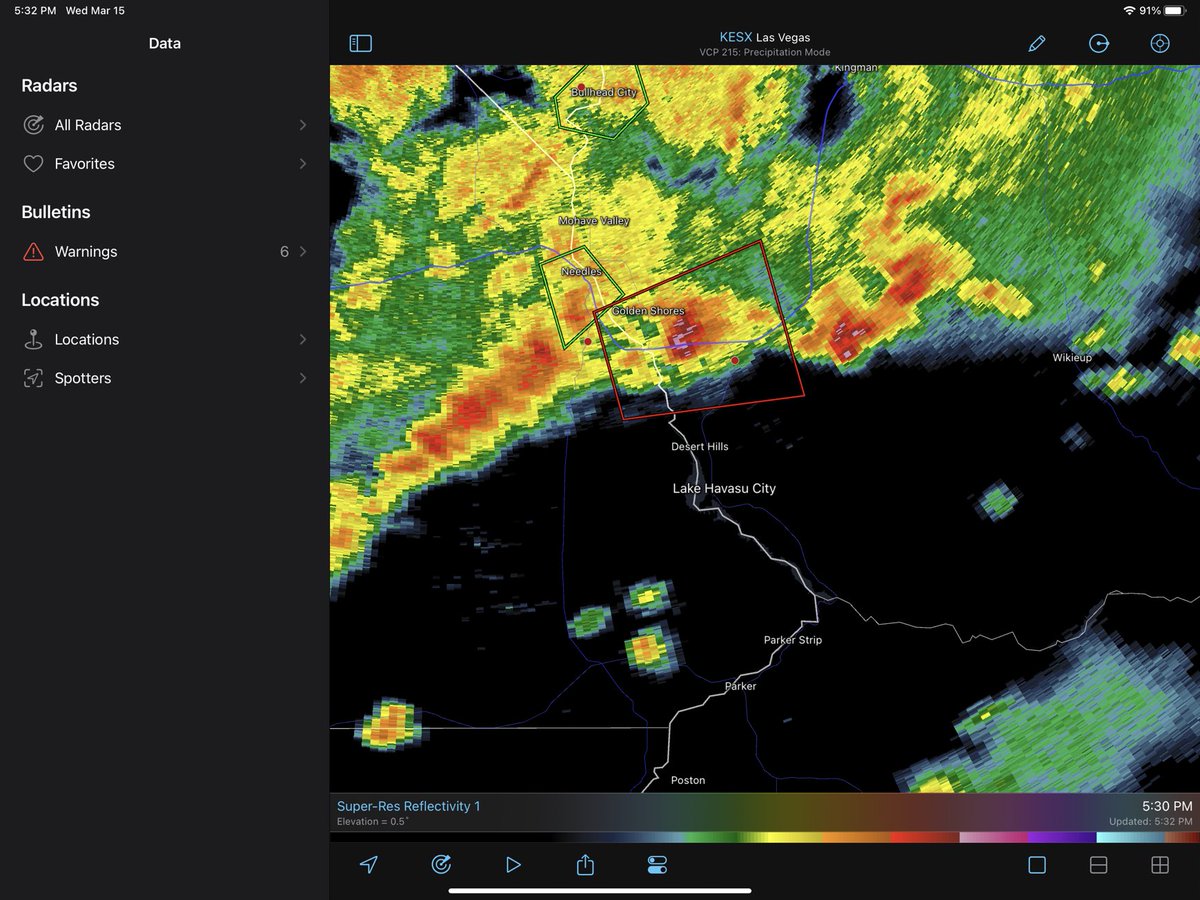Image resolution: width=1200 pixels, height=900 pixels.
Task: Tap the 5:30 PM scan time
Action: pos(1167,806)
